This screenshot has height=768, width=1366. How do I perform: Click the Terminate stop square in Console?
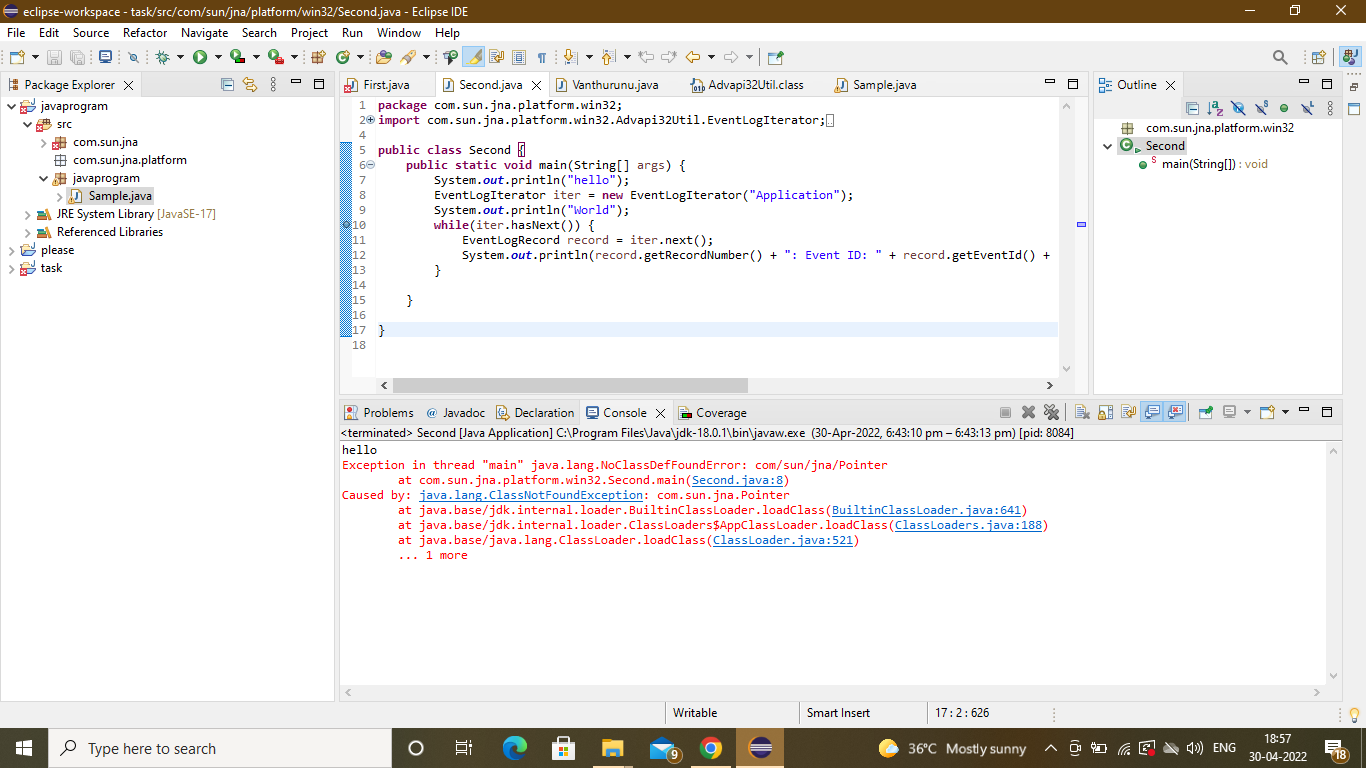pyautogui.click(x=1005, y=412)
